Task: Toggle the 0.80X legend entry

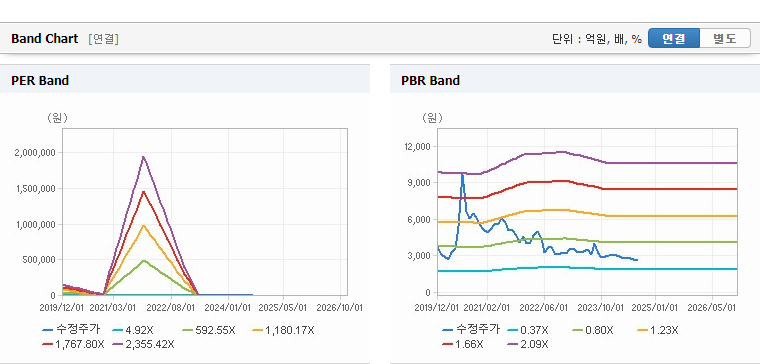Action: point(592,331)
